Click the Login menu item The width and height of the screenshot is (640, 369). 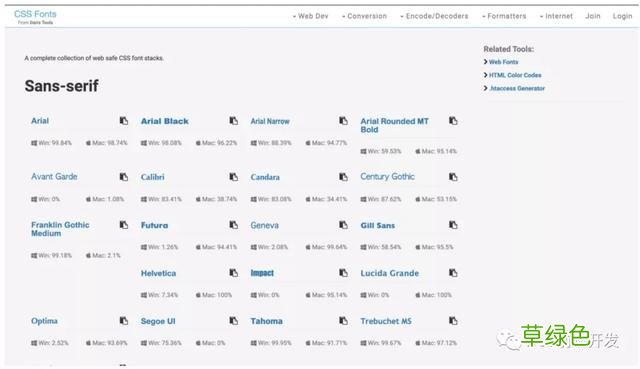point(622,16)
